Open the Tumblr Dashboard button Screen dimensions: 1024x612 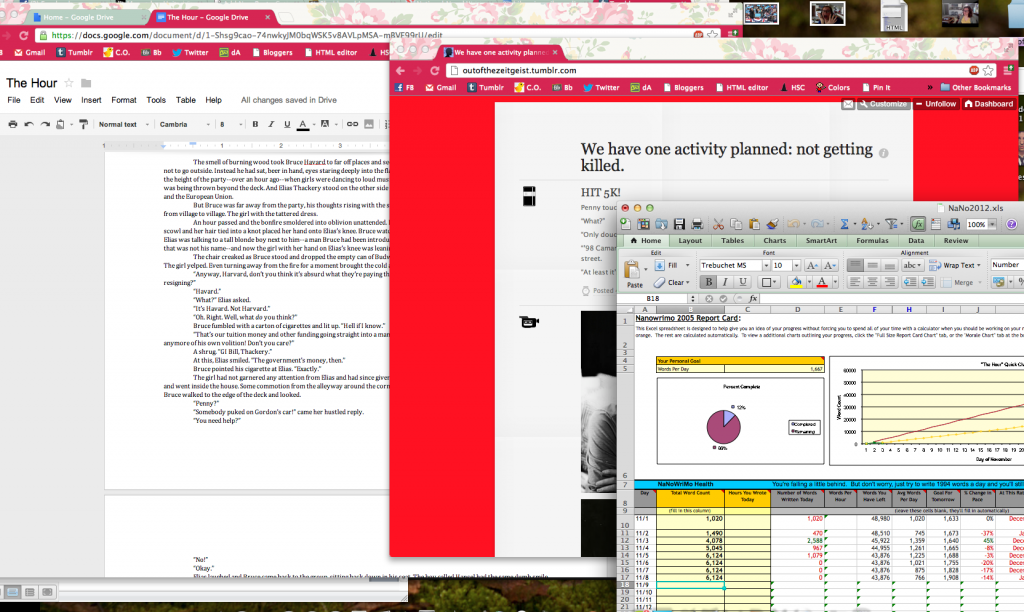[x=988, y=104]
